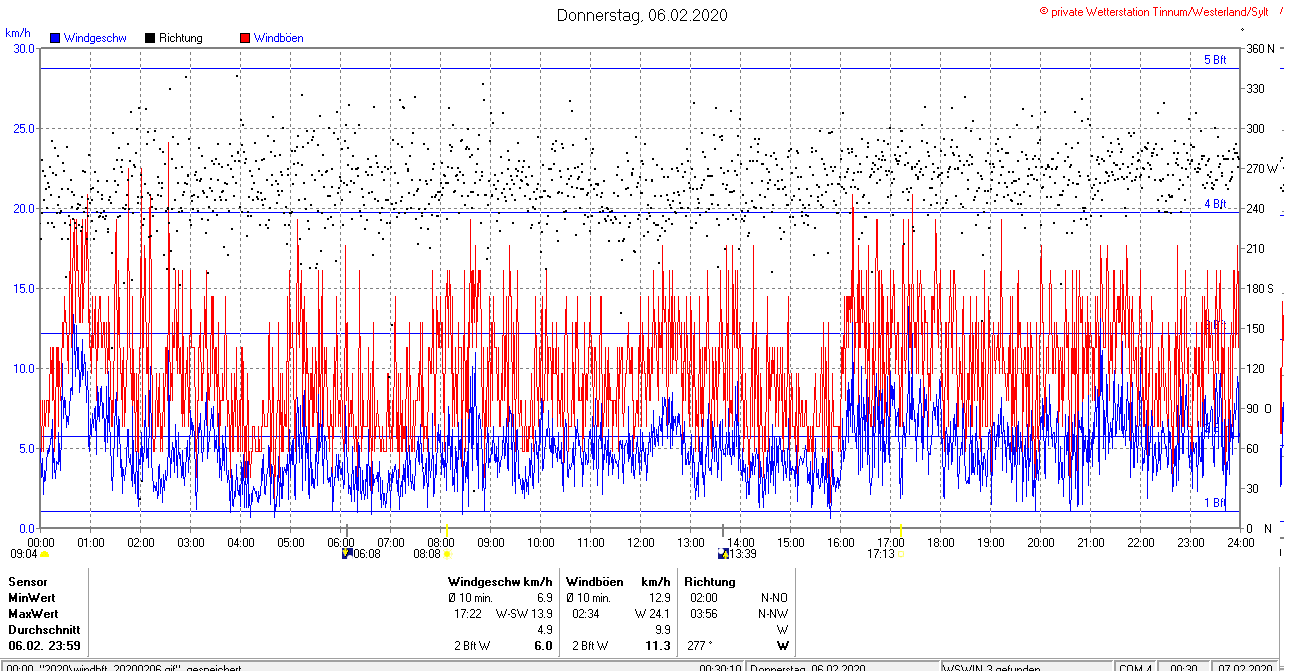This screenshot has height=671, width=1310.
Task: Click the 'Windgeschw km/h' column header
Action: (x=501, y=581)
